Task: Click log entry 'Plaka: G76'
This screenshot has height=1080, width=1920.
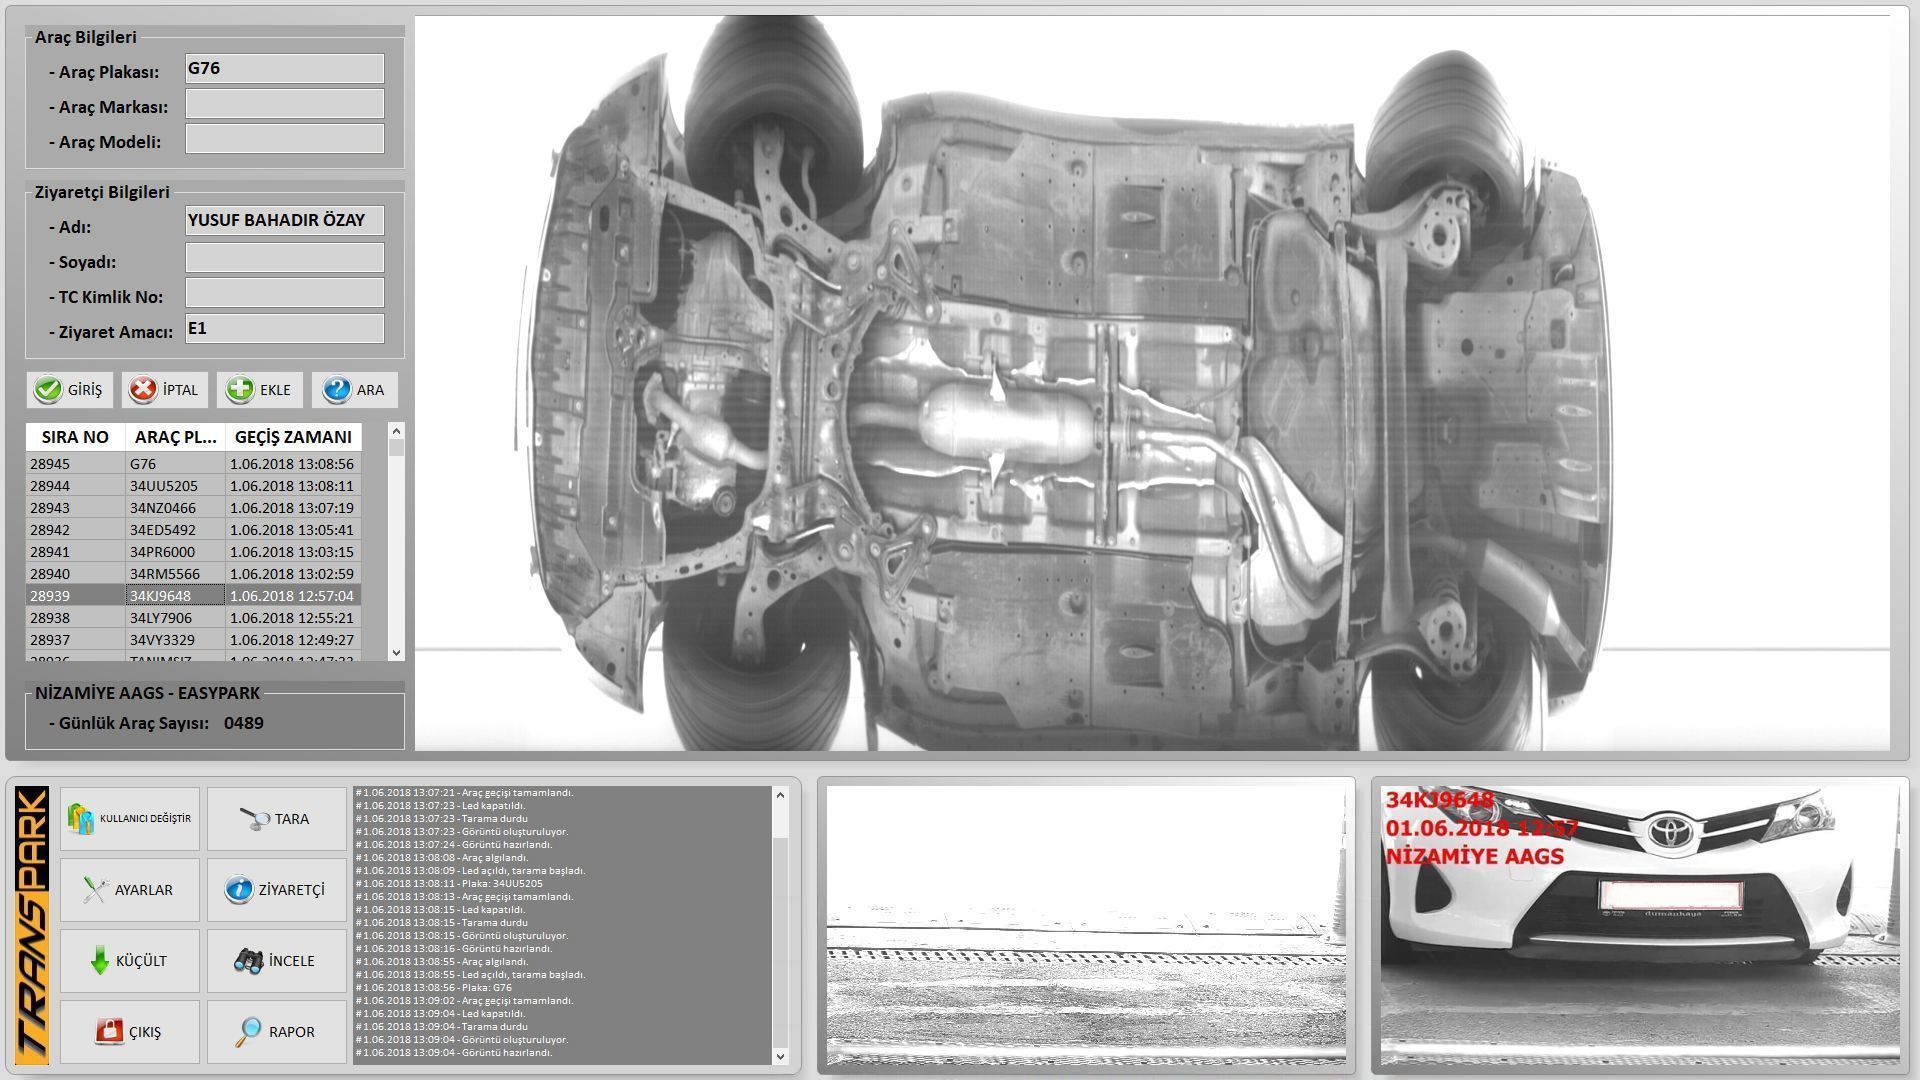Action: [x=433, y=988]
